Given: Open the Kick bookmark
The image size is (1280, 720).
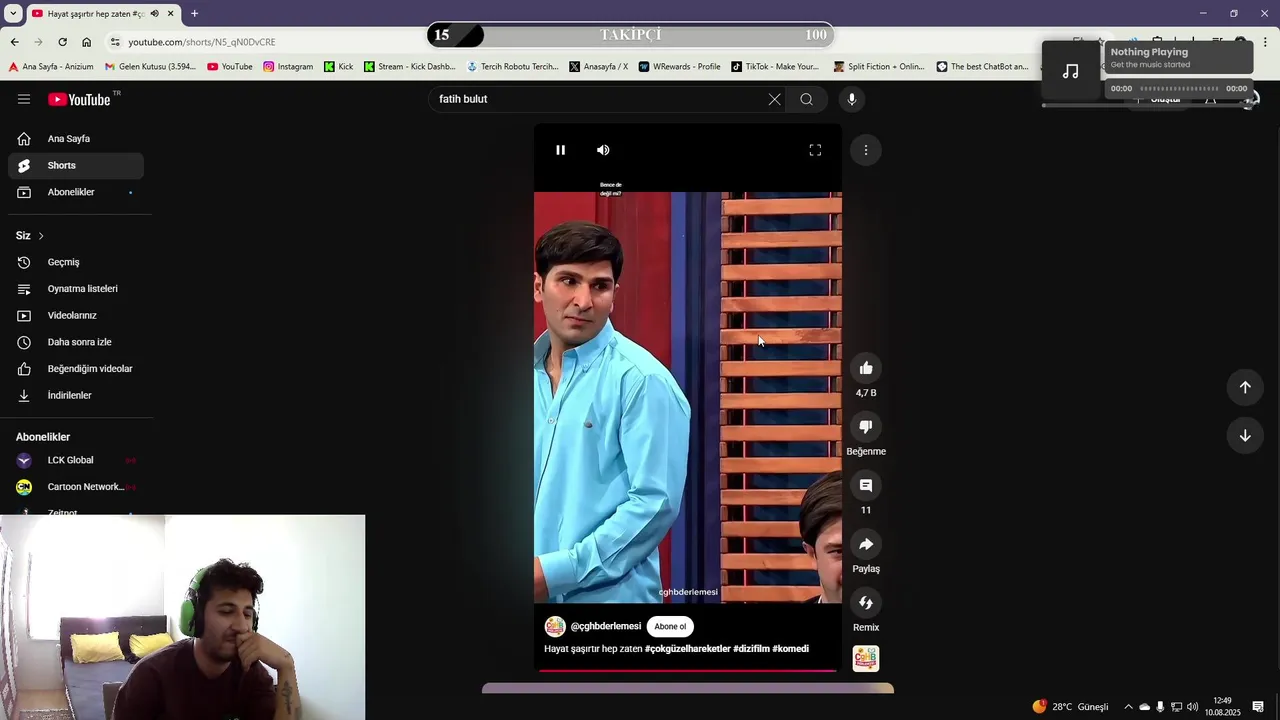Looking at the screenshot, I should point(338,67).
